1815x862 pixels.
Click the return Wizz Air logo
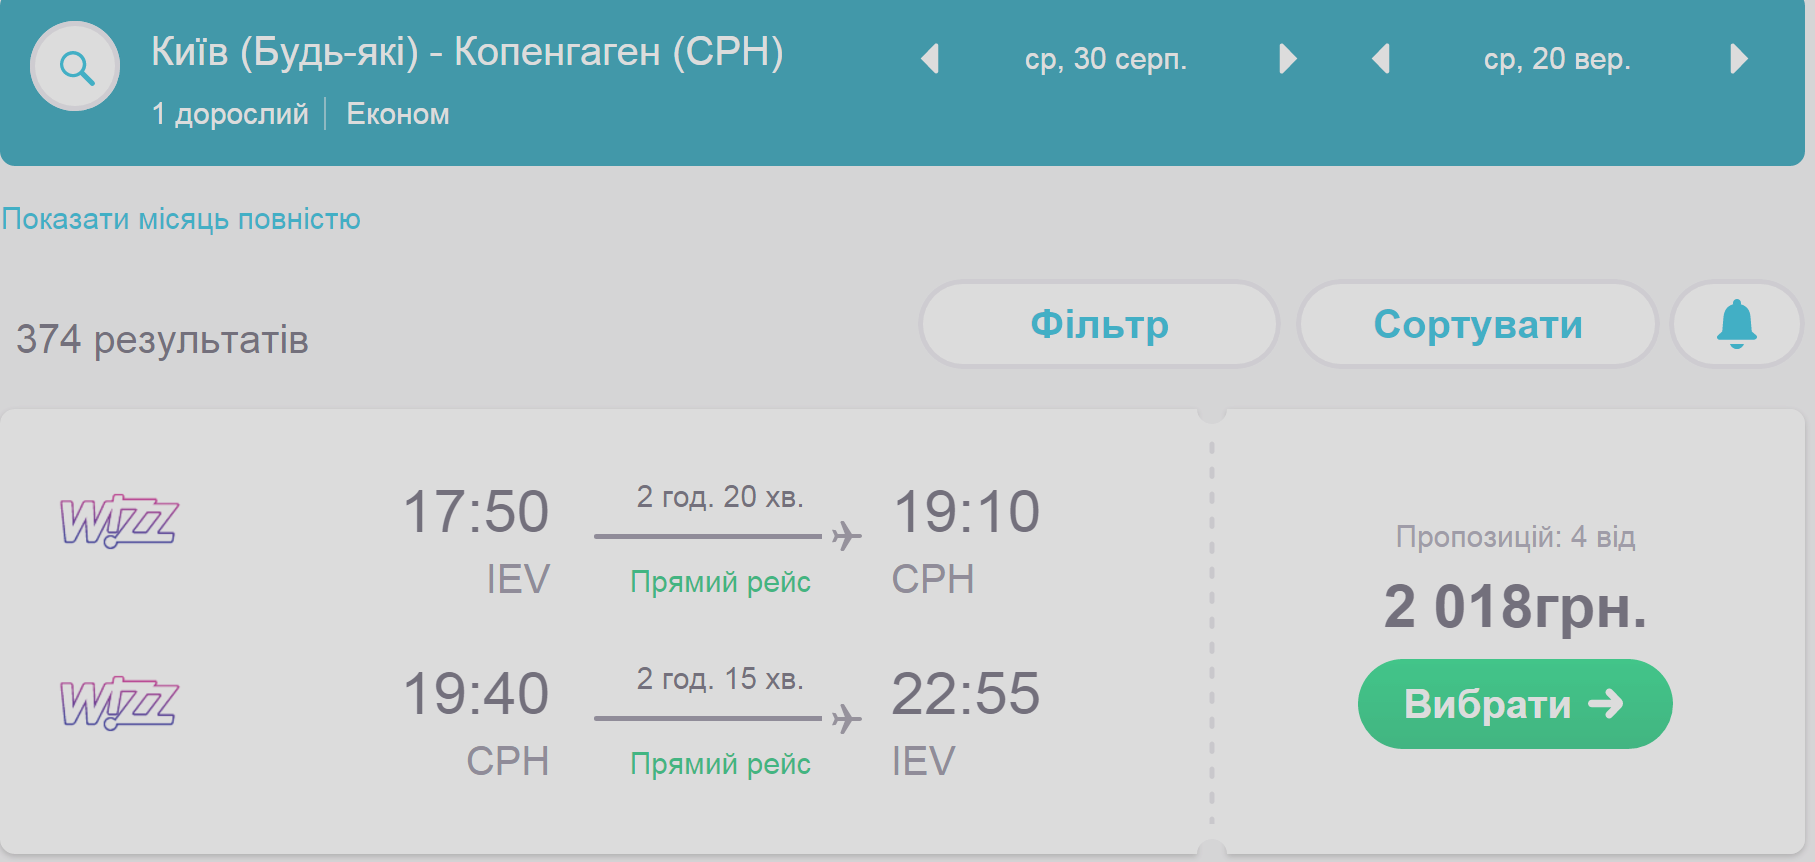[119, 703]
